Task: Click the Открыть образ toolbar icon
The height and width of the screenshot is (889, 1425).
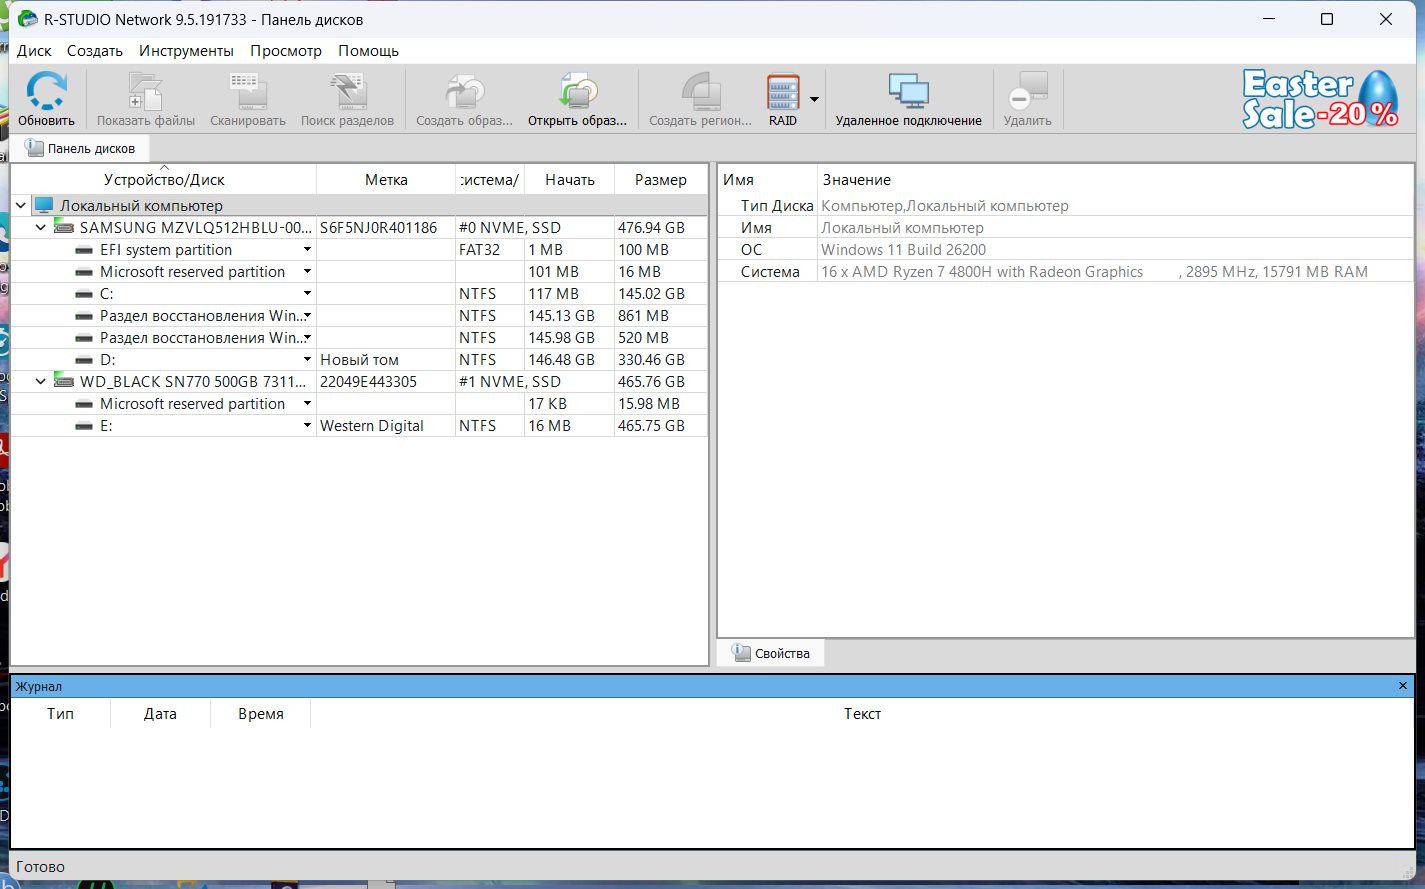Action: click(x=577, y=92)
